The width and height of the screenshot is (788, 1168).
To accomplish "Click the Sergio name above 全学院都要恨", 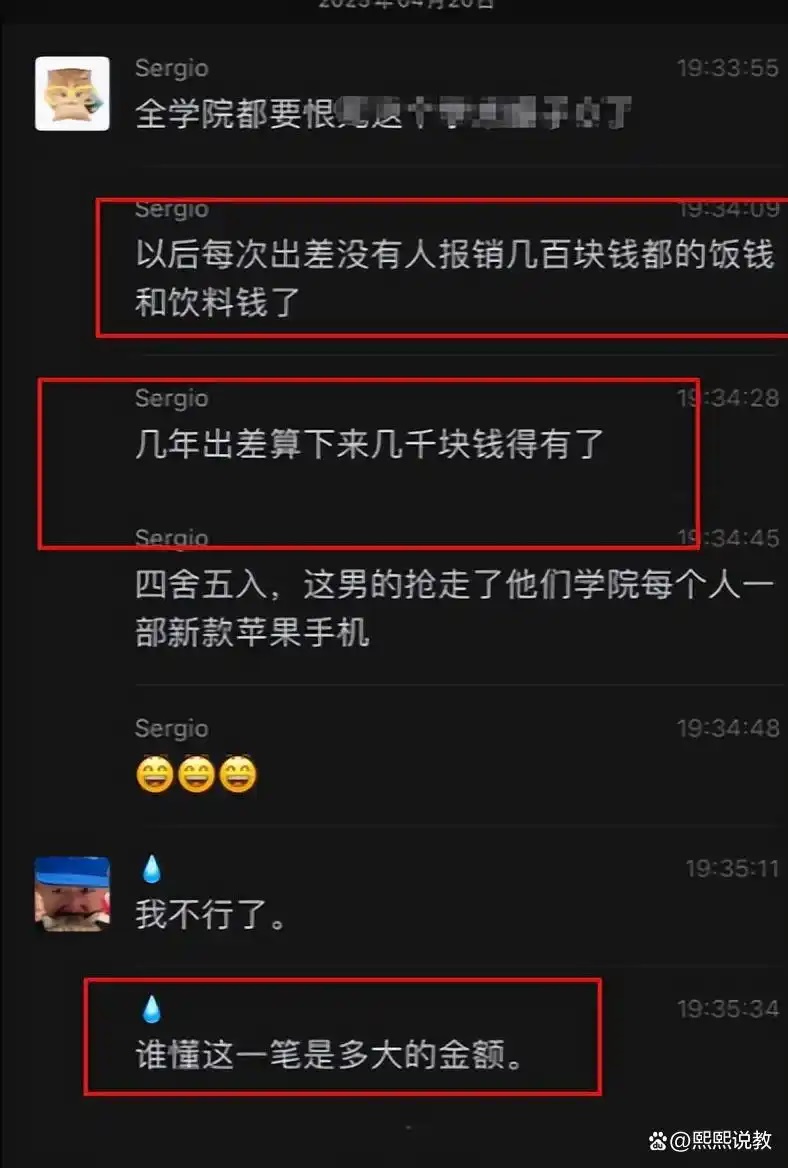I will 171,68.
